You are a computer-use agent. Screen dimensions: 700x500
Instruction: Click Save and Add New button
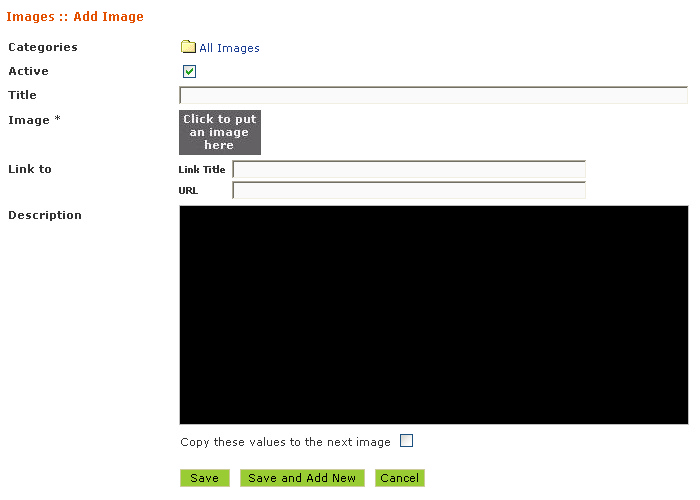tap(302, 478)
